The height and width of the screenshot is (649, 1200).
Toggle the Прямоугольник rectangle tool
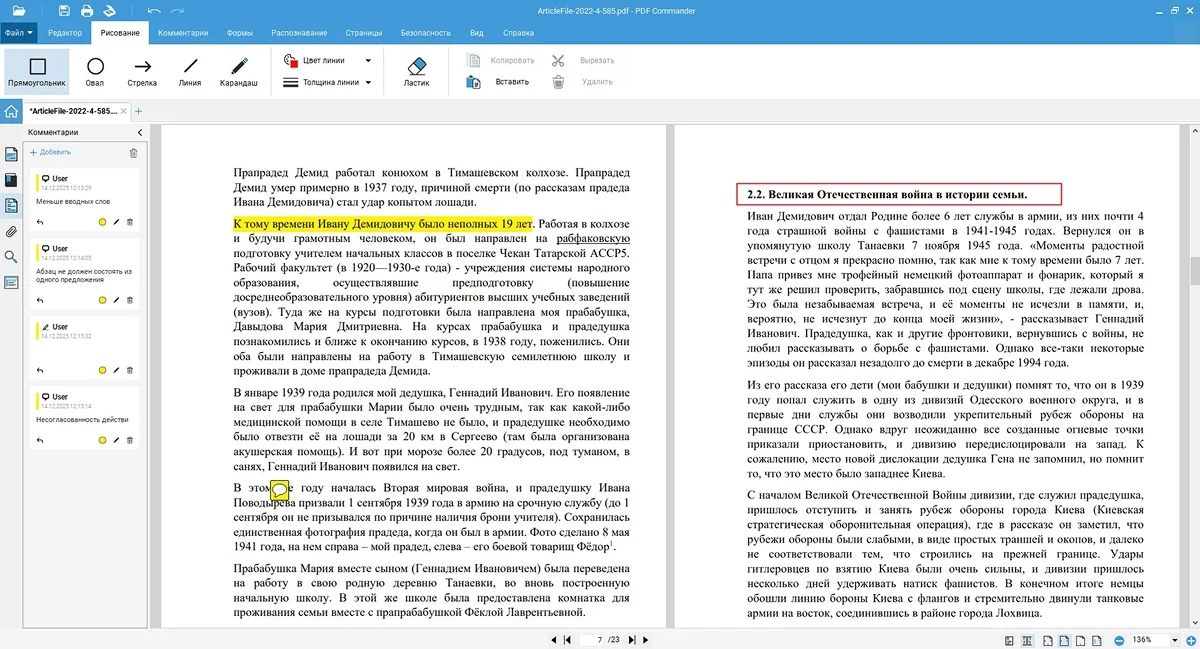coord(37,71)
